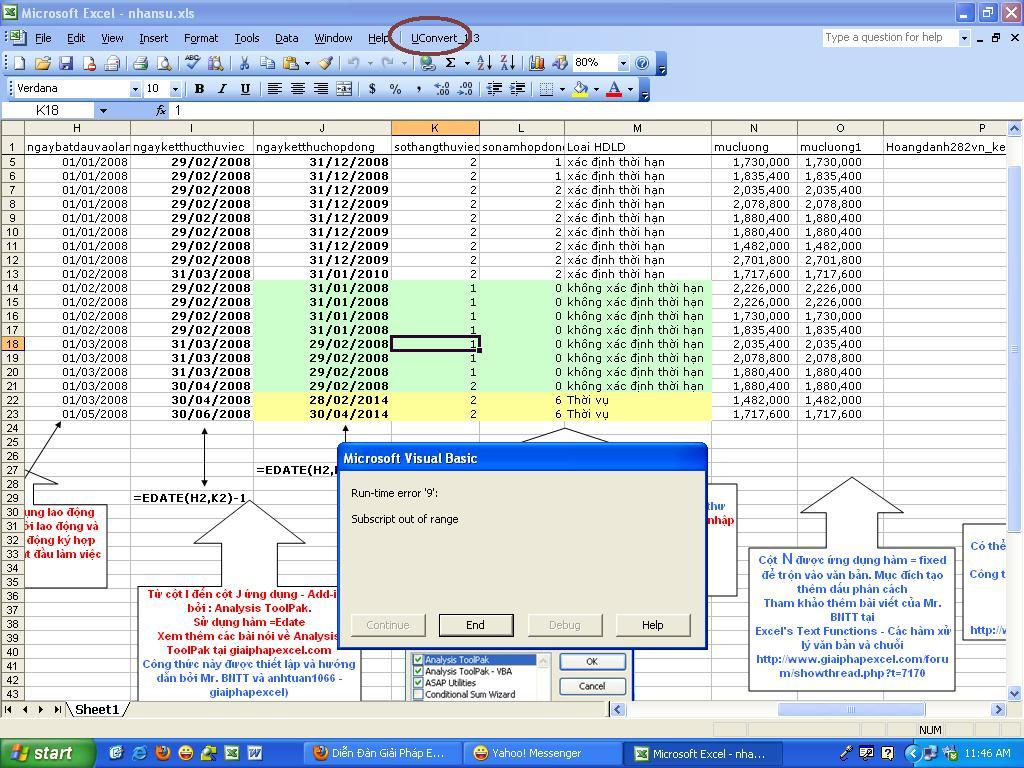Viewport: 1024px width, 768px height.
Task: Insert hyperlink using the globe icon
Action: [427, 63]
